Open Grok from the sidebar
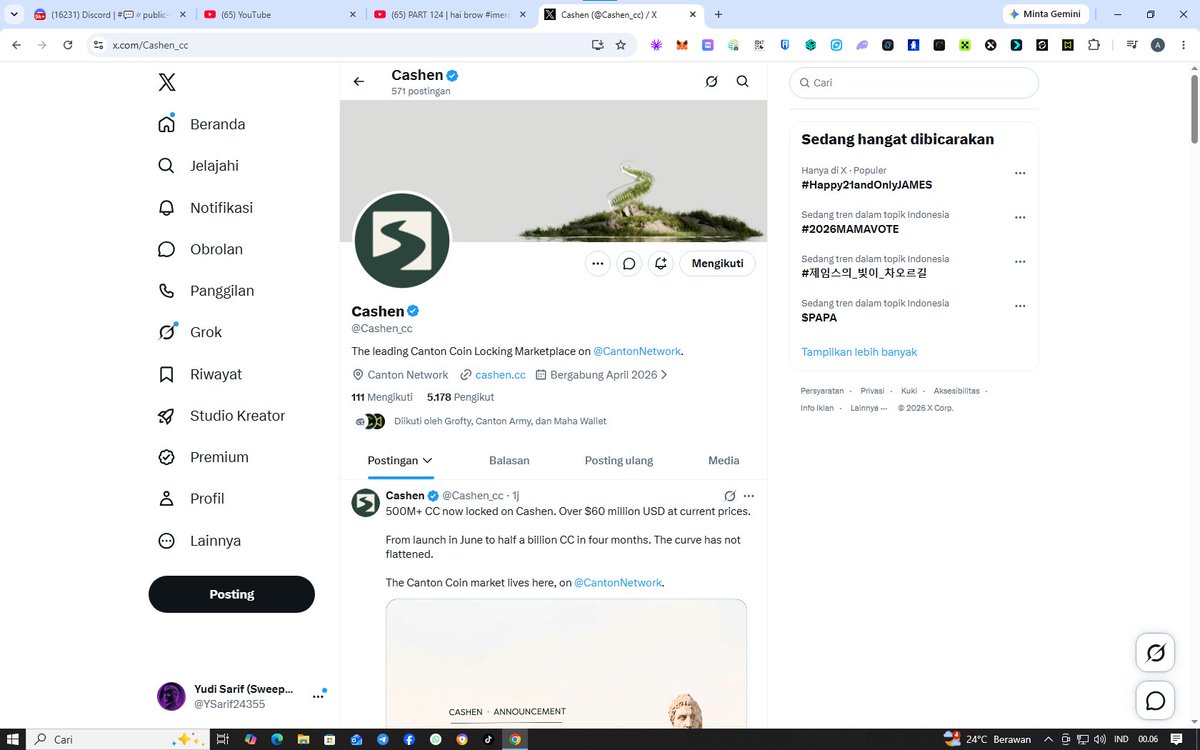Image resolution: width=1200 pixels, height=750 pixels. (190, 332)
